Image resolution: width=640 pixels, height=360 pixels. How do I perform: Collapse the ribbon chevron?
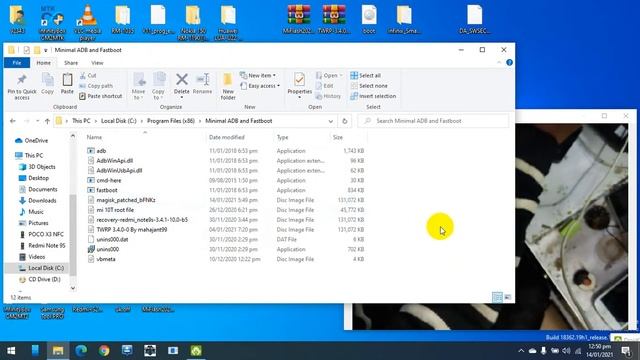[x=499, y=62]
